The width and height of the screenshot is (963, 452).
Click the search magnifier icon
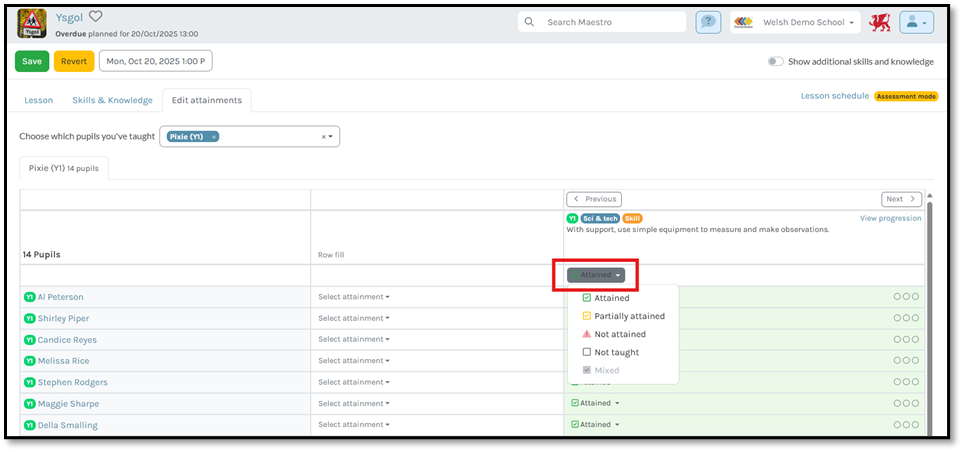(529, 22)
